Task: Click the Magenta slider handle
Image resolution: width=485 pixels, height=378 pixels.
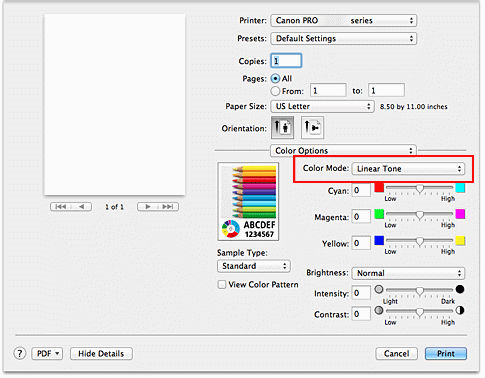Action: (420, 215)
